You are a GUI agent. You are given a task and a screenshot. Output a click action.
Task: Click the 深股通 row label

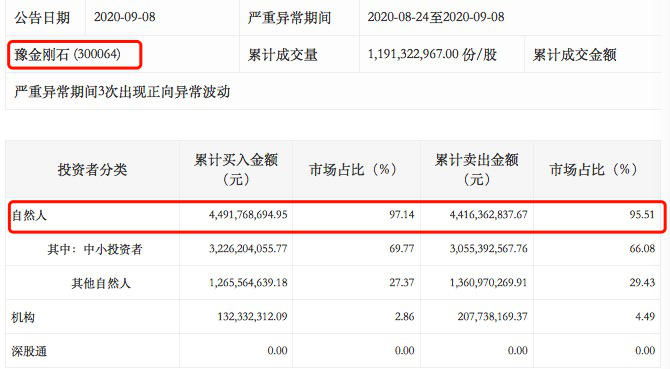pyautogui.click(x=29, y=351)
